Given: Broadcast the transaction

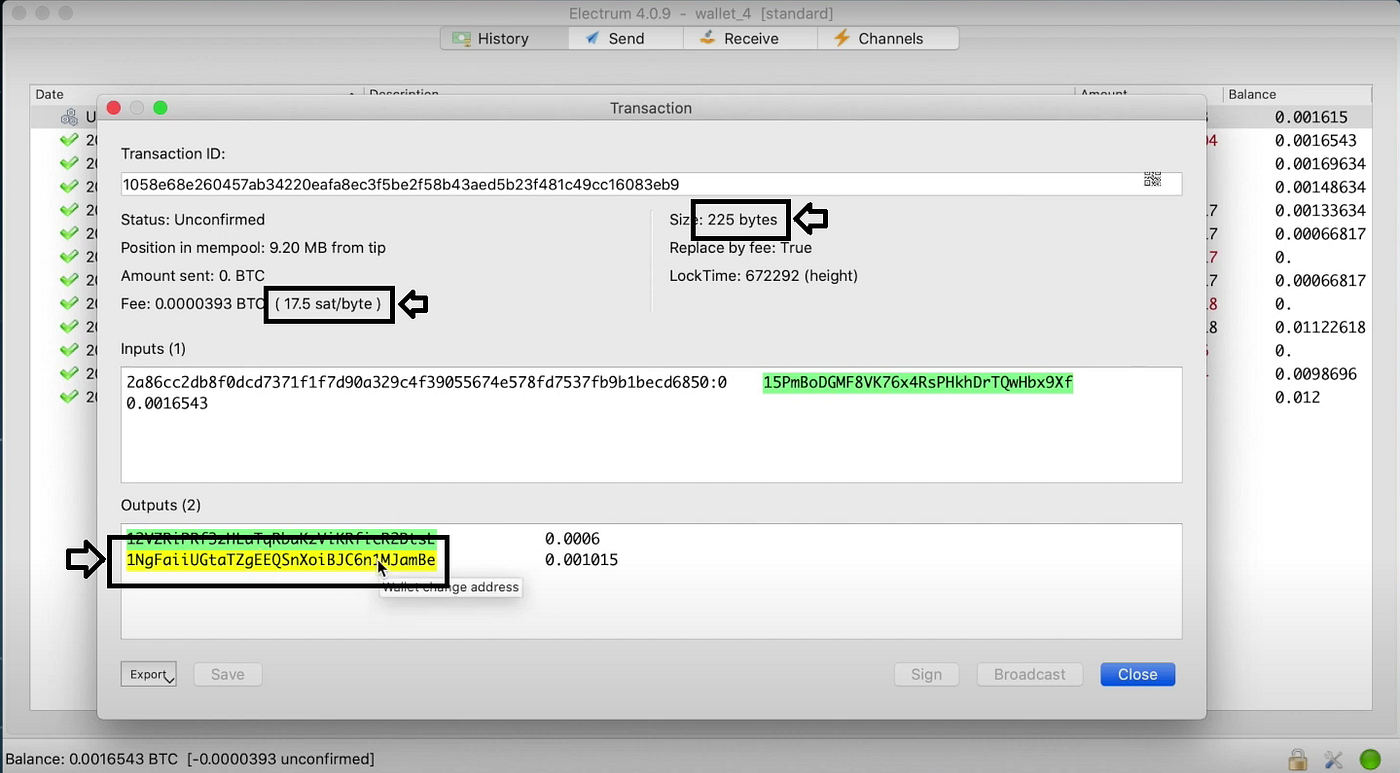Looking at the screenshot, I should pyautogui.click(x=1029, y=674).
